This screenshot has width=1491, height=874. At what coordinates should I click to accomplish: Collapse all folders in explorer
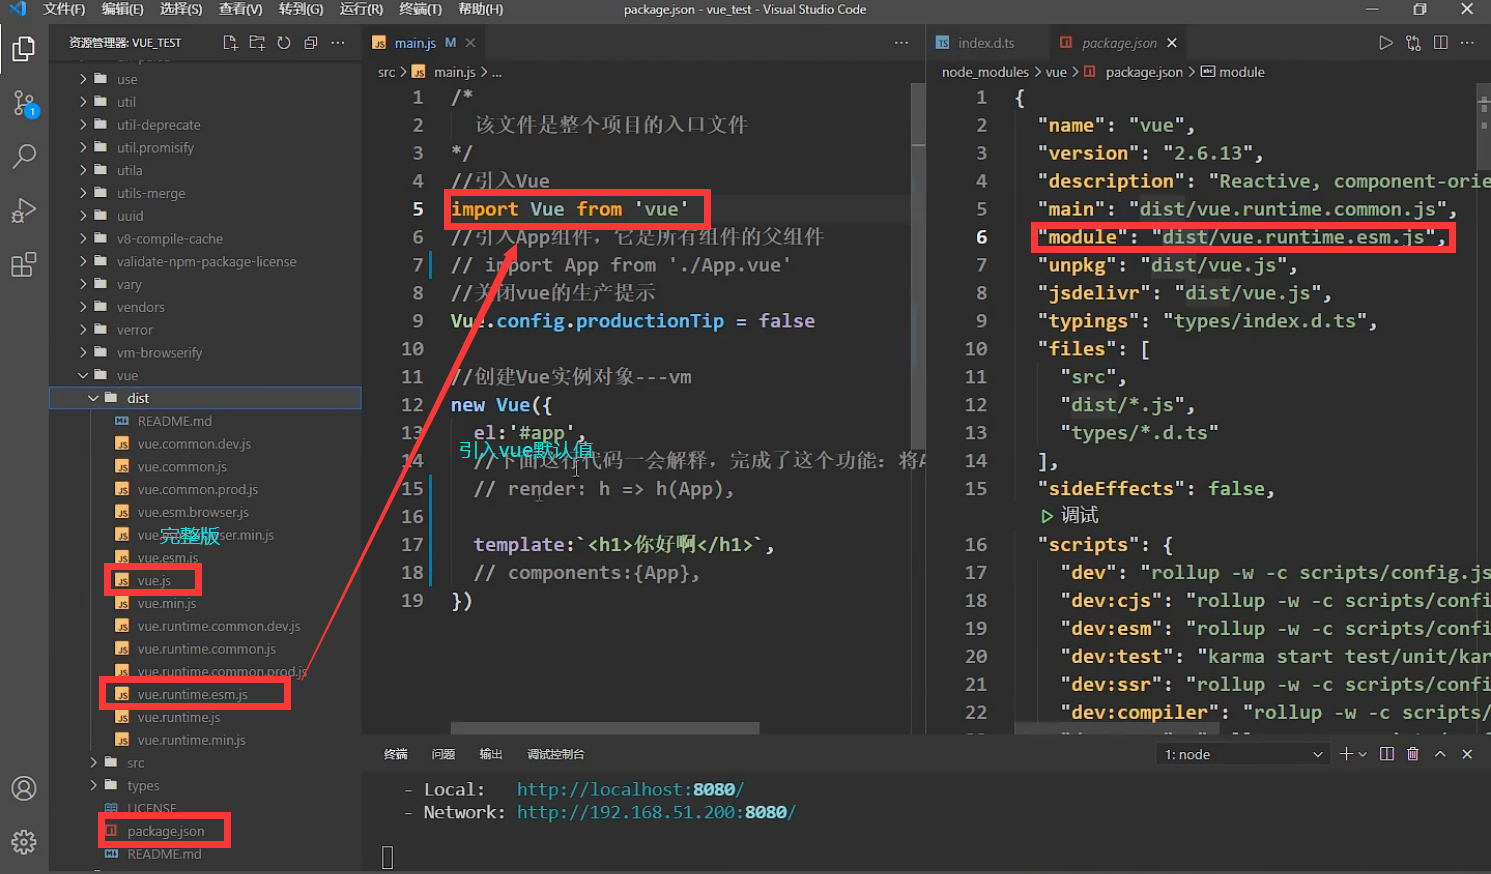[311, 43]
